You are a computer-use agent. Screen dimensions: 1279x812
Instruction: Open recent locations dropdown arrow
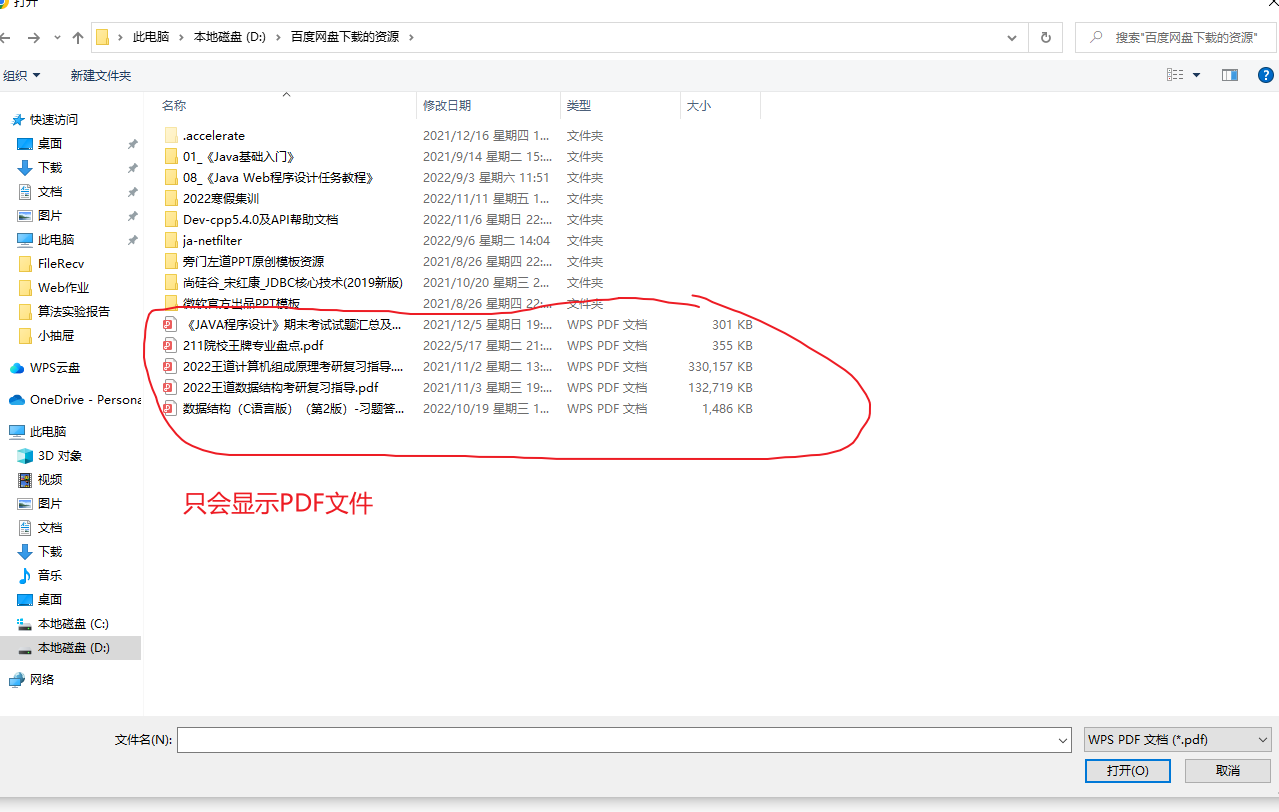coord(55,38)
